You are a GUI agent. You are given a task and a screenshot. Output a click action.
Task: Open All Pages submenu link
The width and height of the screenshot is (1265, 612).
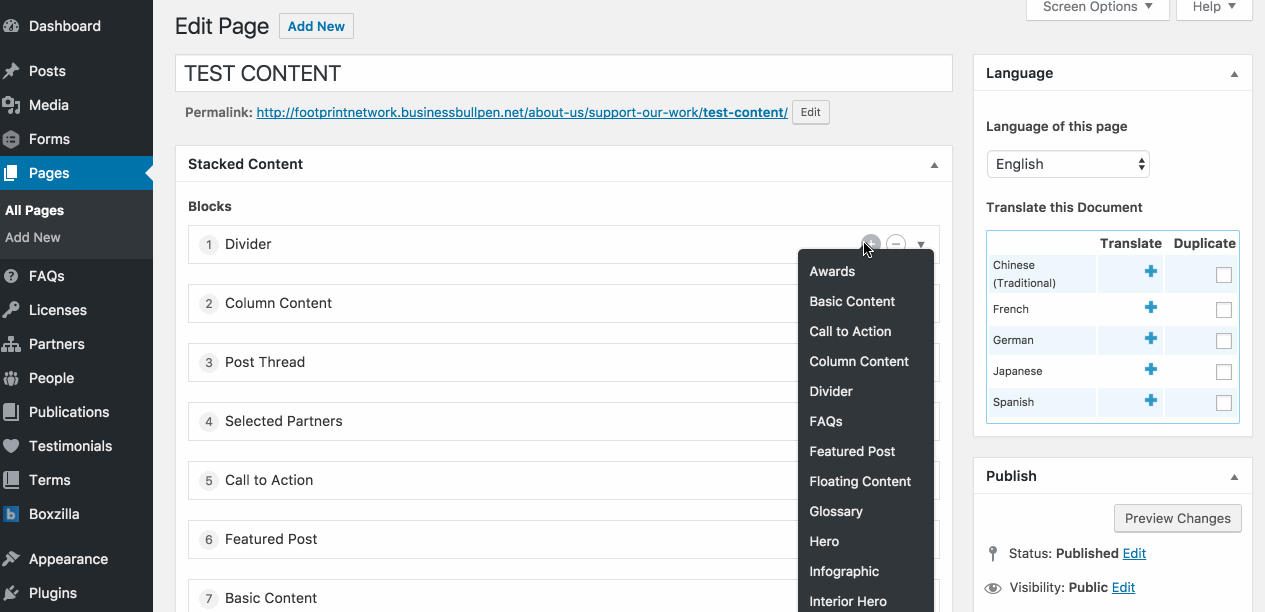click(x=34, y=210)
